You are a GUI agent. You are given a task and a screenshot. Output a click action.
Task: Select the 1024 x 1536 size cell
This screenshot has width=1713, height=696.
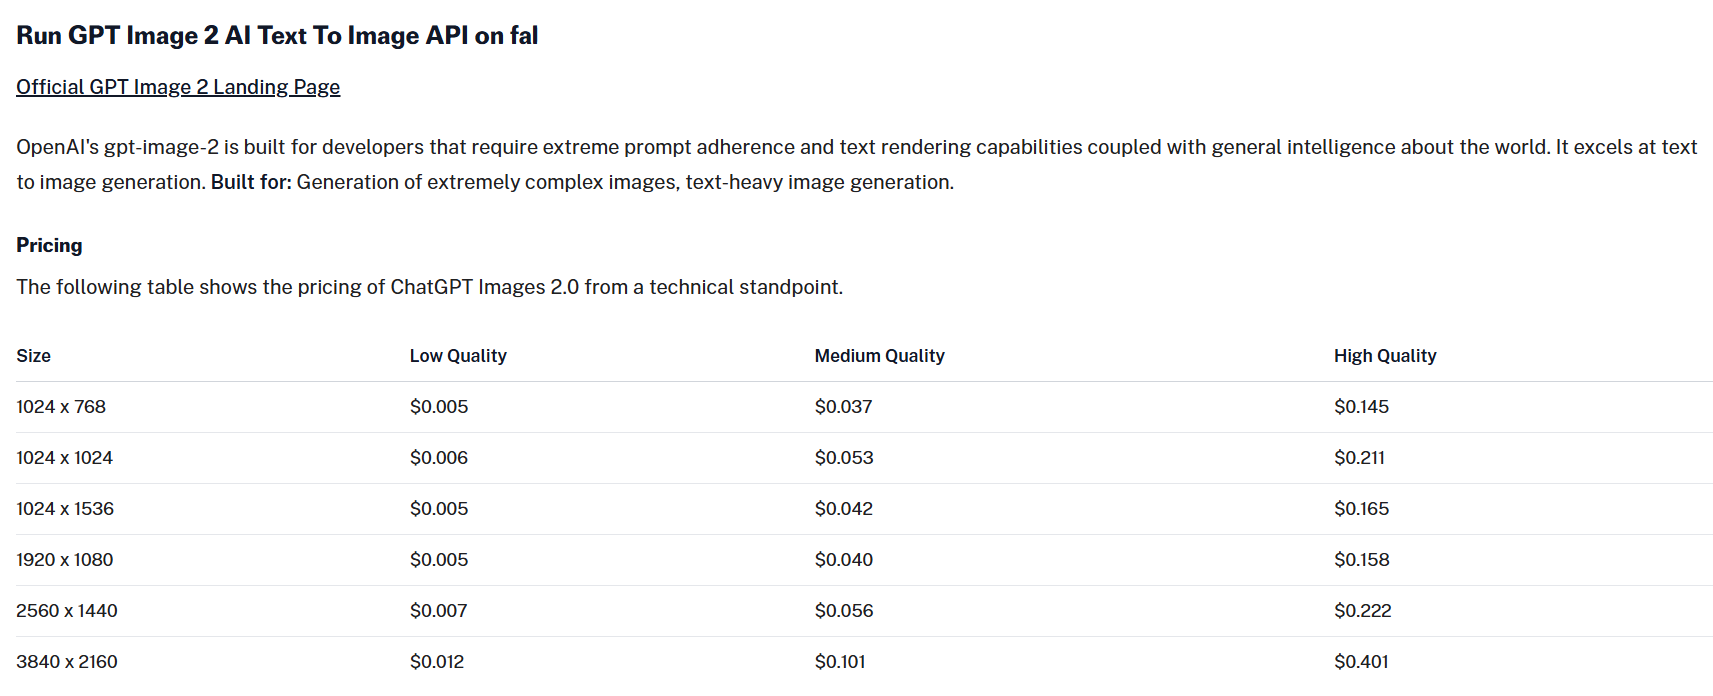[x=65, y=509]
